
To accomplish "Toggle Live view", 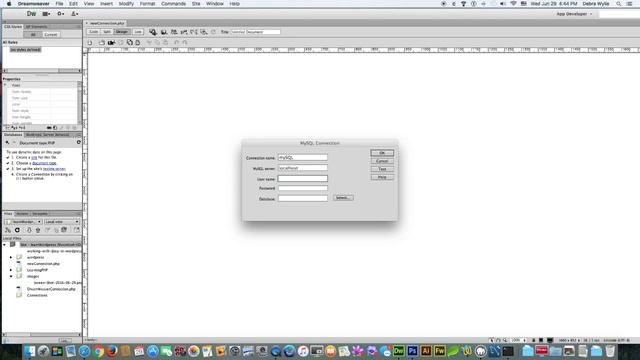I will [138, 32].
